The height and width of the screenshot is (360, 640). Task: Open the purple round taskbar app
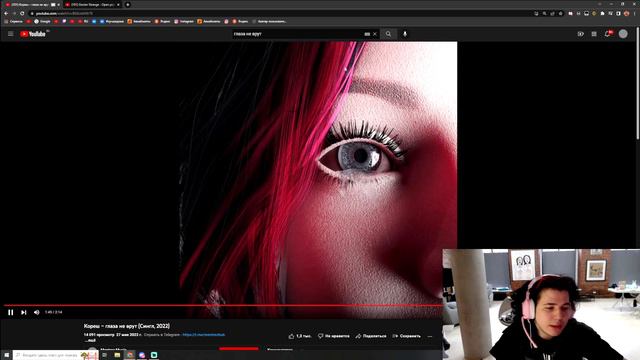pos(142,355)
